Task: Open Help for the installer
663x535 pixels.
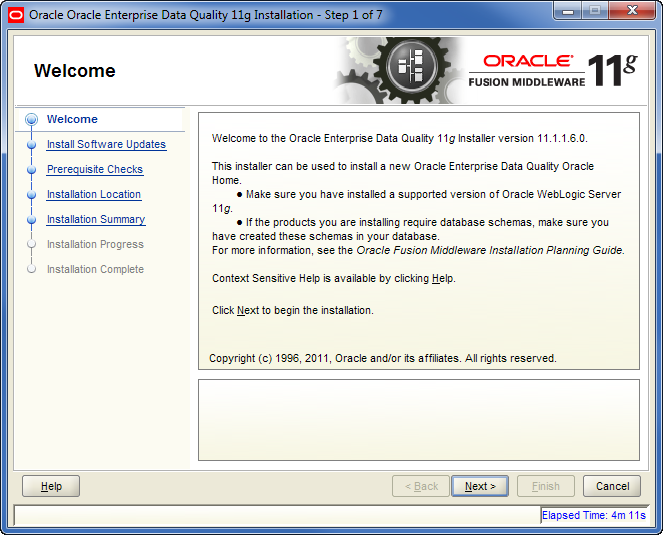Action: point(51,487)
